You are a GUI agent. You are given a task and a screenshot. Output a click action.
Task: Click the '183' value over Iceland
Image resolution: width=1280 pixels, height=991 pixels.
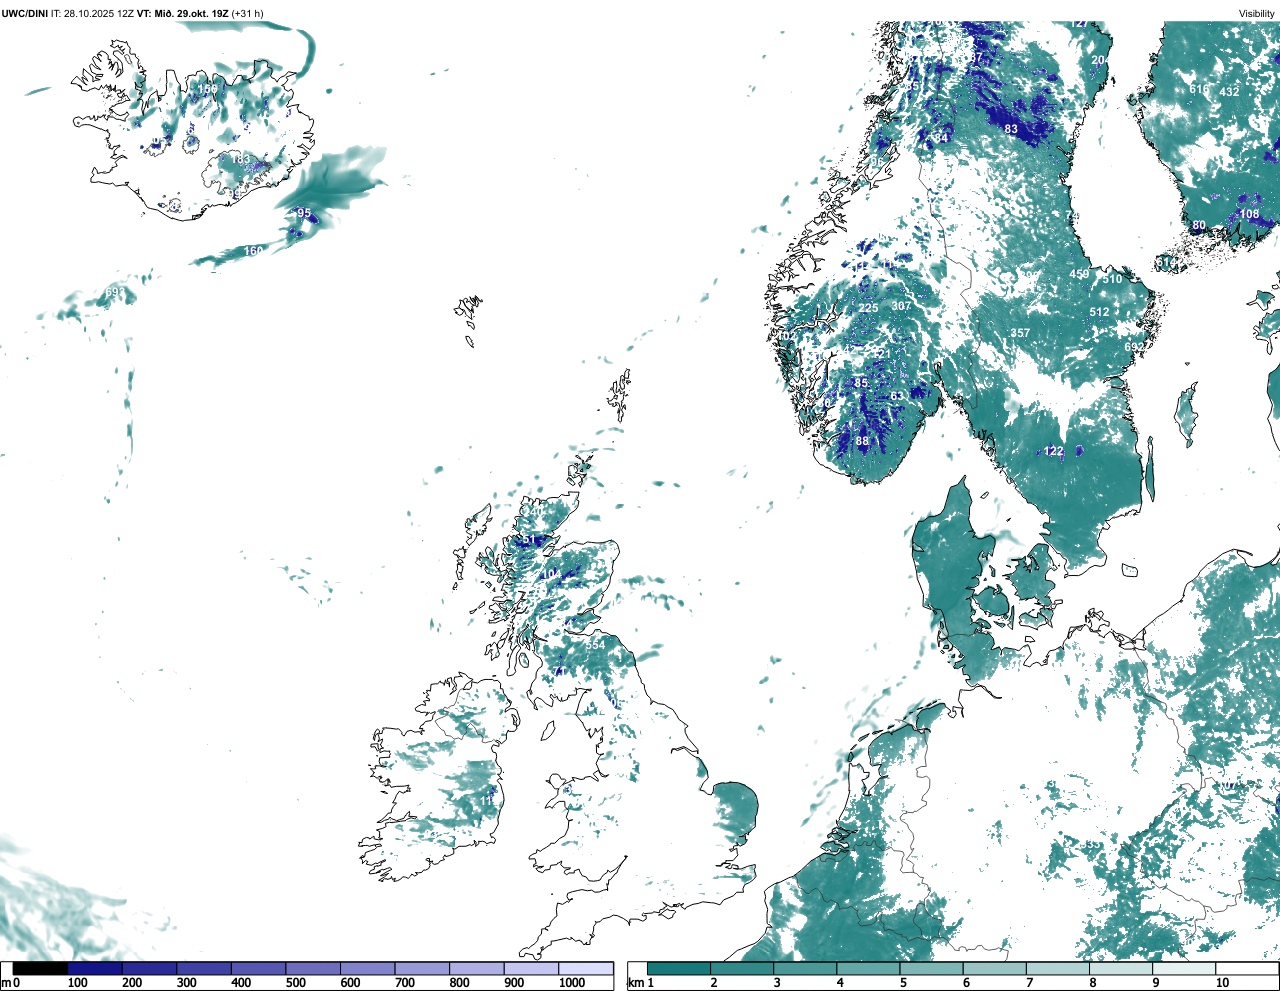pos(242,159)
